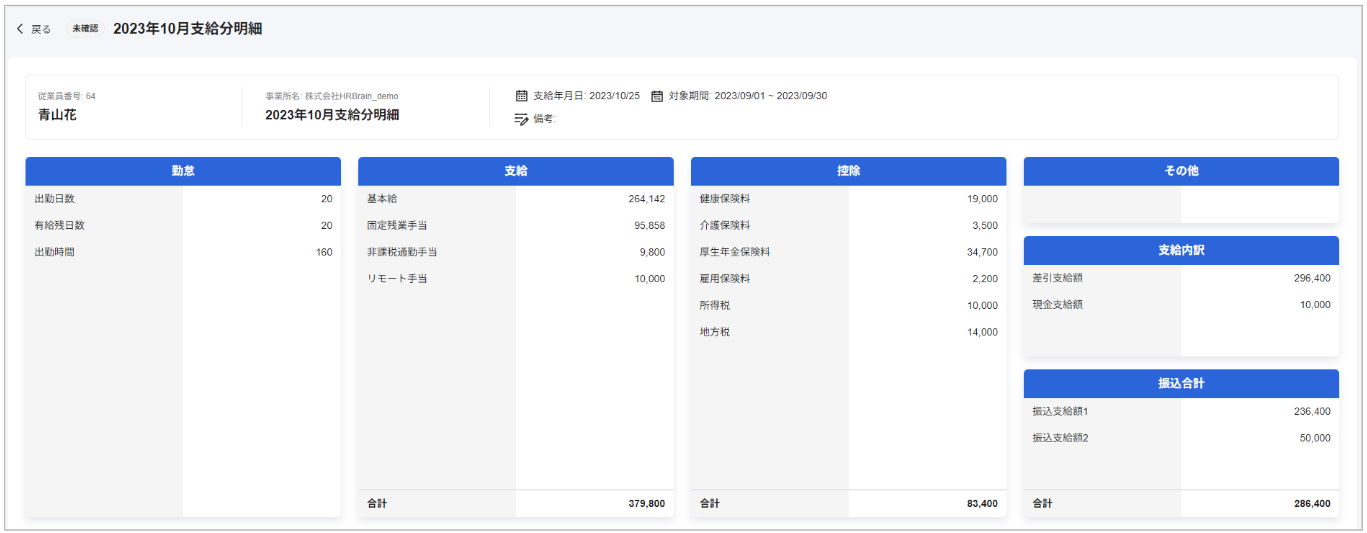Click the back chevron arrow icon
This screenshot has width=1367, height=533.
20,29
